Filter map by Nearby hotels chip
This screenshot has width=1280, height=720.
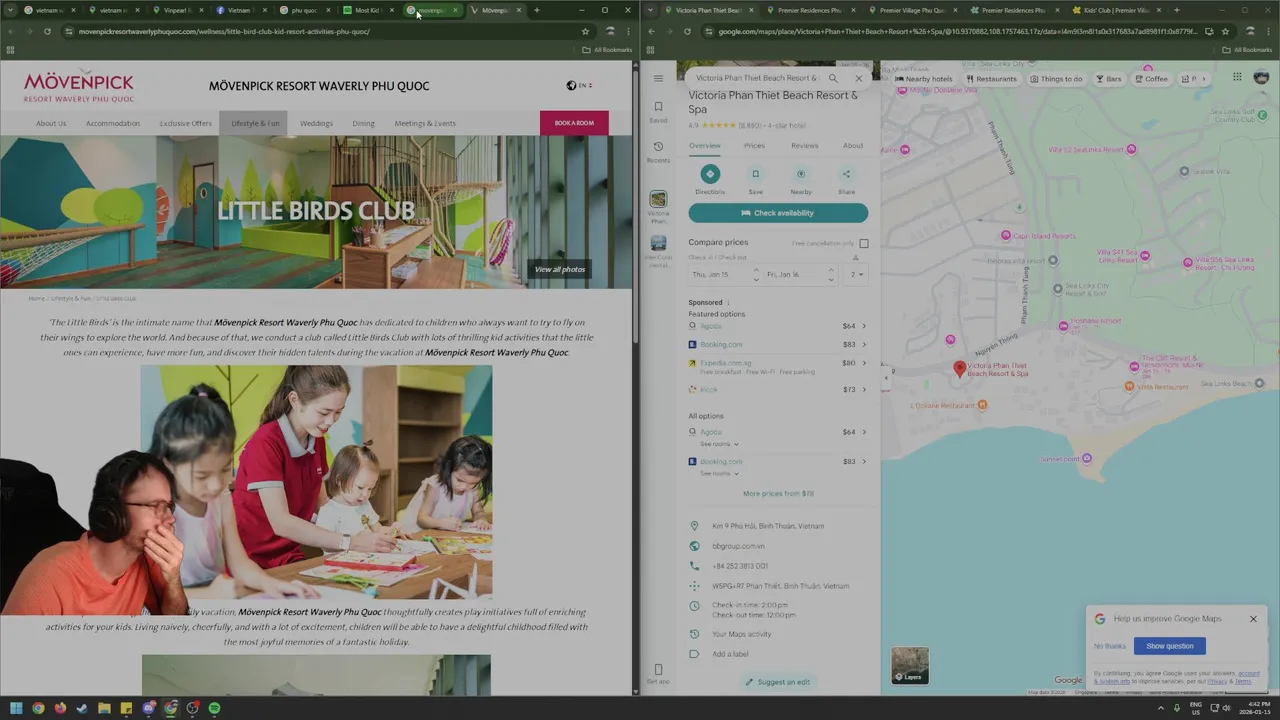click(x=924, y=78)
